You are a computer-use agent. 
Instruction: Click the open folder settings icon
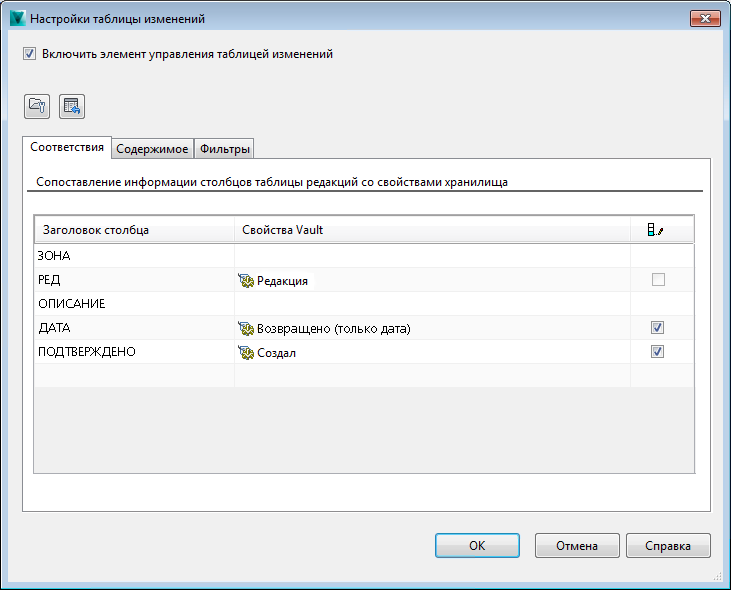click(37, 105)
